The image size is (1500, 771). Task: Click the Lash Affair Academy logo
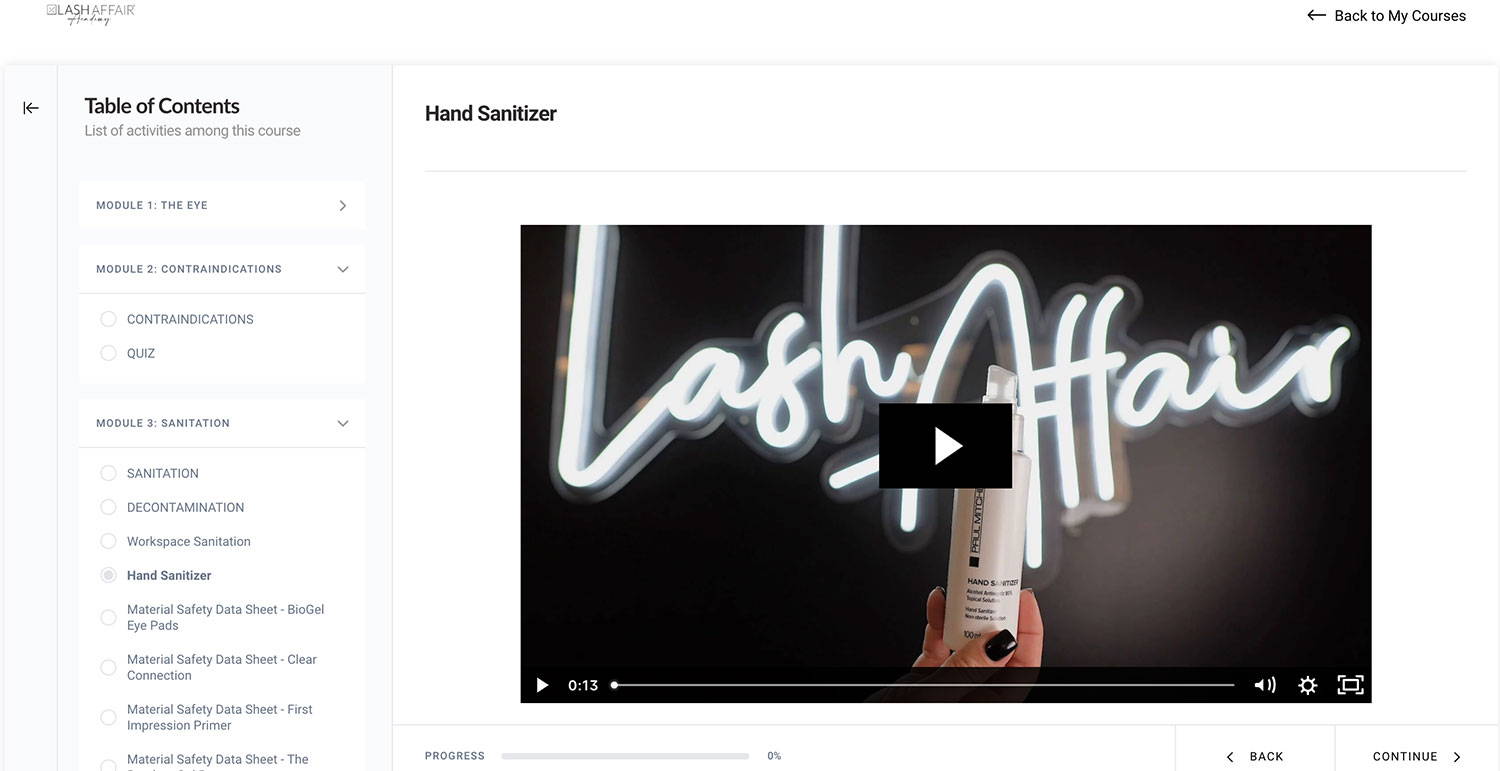coord(91,13)
